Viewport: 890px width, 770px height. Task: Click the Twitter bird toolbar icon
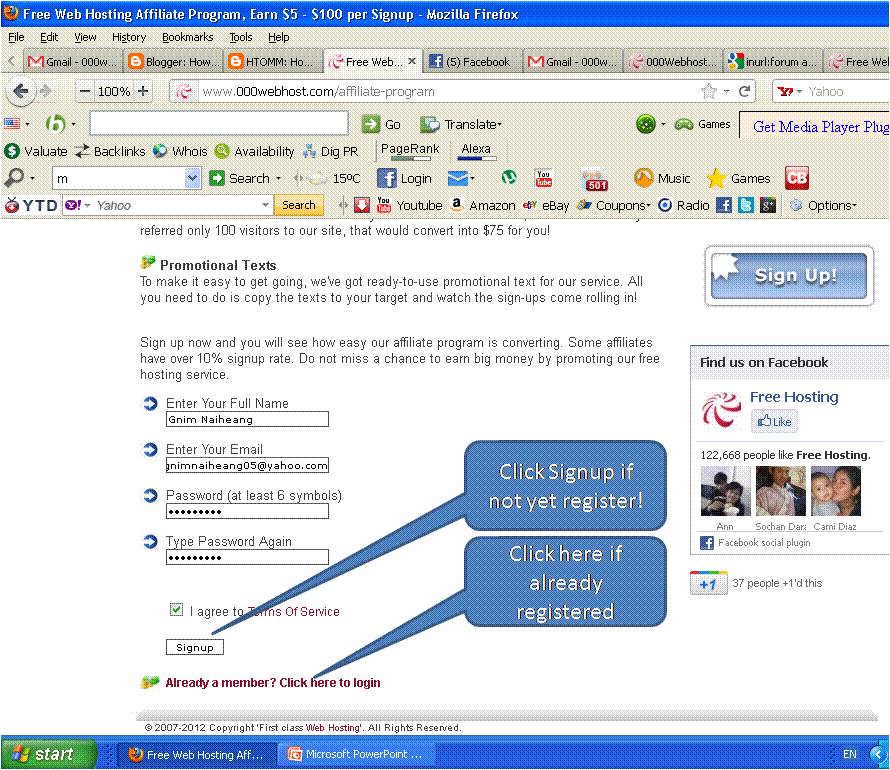746,205
